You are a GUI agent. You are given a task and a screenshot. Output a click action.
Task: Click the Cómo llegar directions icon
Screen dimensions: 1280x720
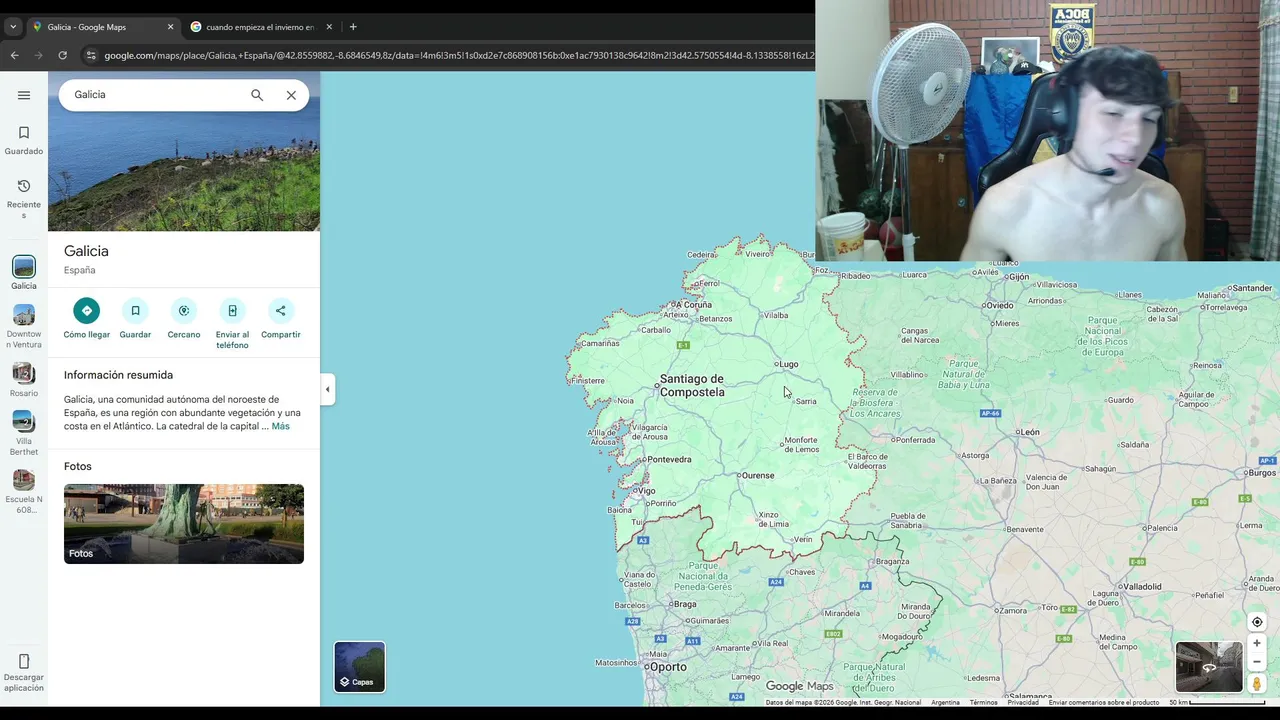point(87,311)
